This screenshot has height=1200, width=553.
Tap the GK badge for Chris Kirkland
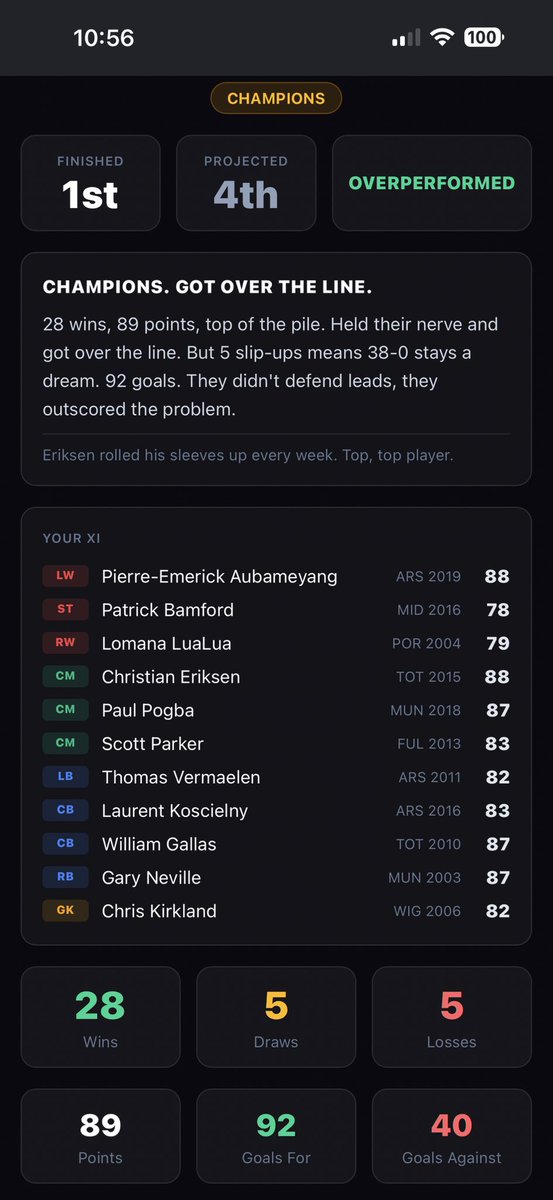pos(65,911)
